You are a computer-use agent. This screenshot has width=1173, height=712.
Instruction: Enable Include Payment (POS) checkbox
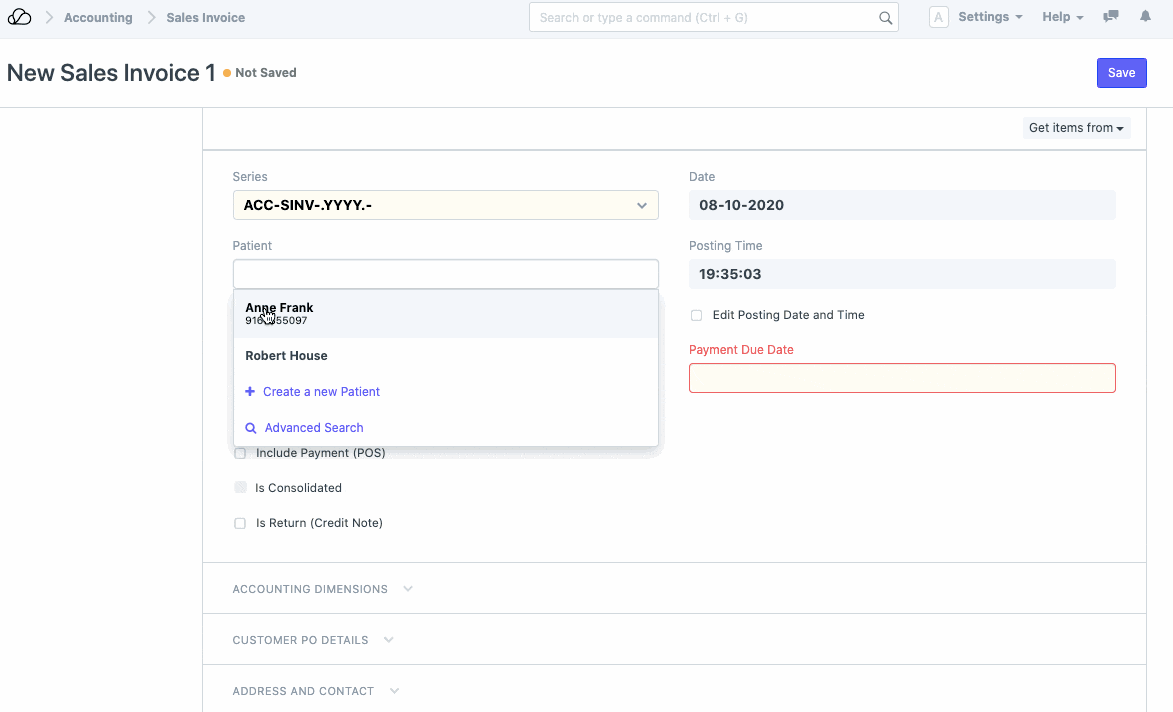pos(240,453)
